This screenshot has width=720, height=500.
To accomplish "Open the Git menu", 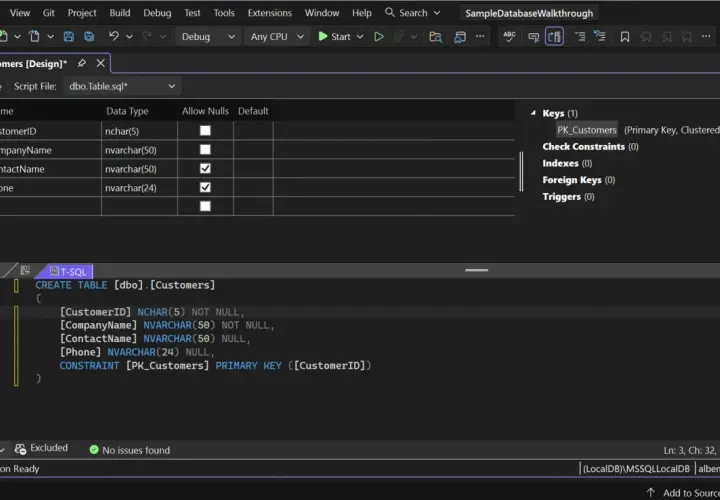I will pos(49,13).
